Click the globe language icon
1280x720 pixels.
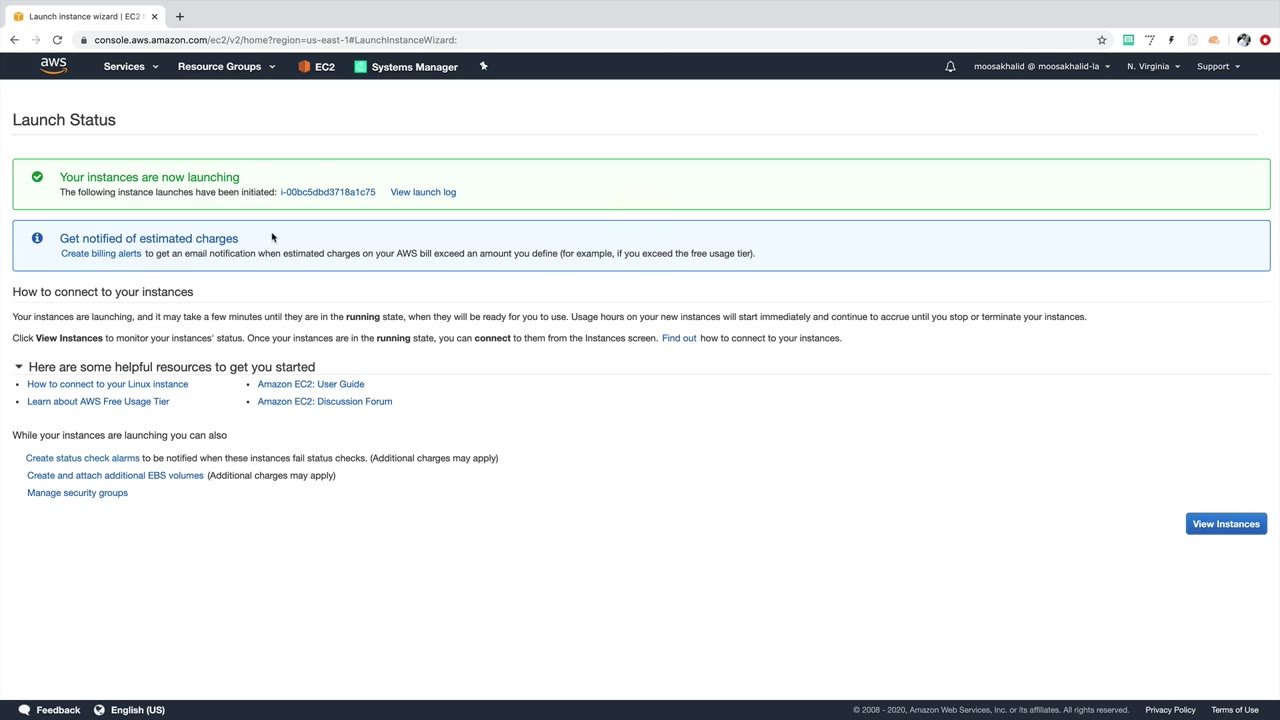pyautogui.click(x=99, y=710)
